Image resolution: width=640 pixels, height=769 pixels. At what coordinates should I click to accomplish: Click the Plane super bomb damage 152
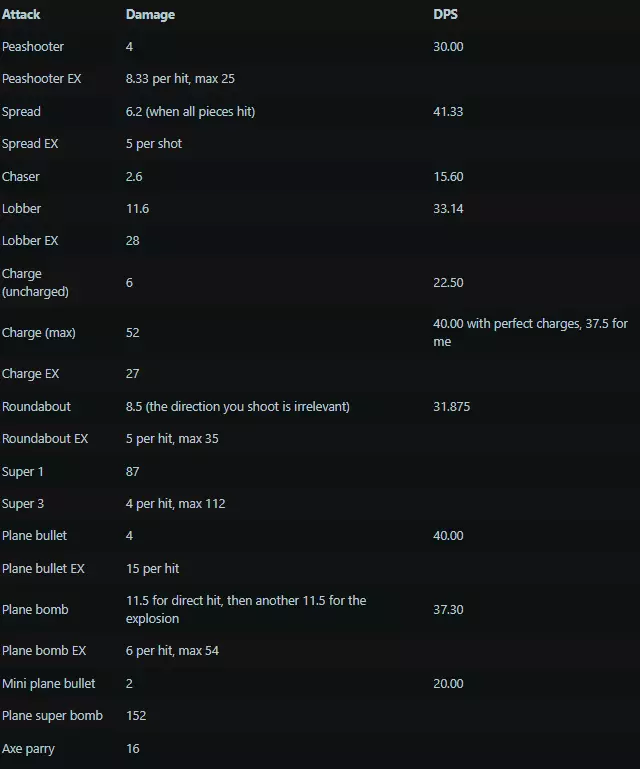click(136, 716)
